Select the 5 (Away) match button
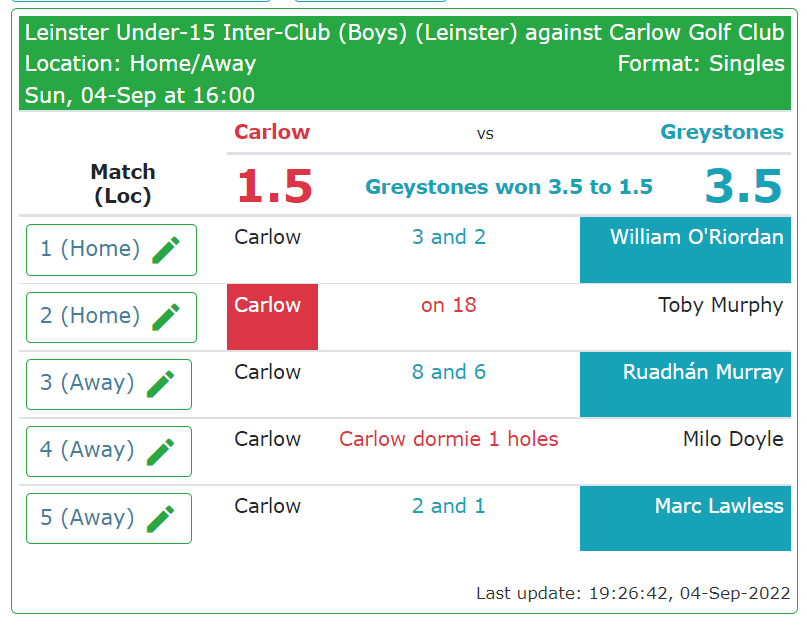 click(109, 518)
